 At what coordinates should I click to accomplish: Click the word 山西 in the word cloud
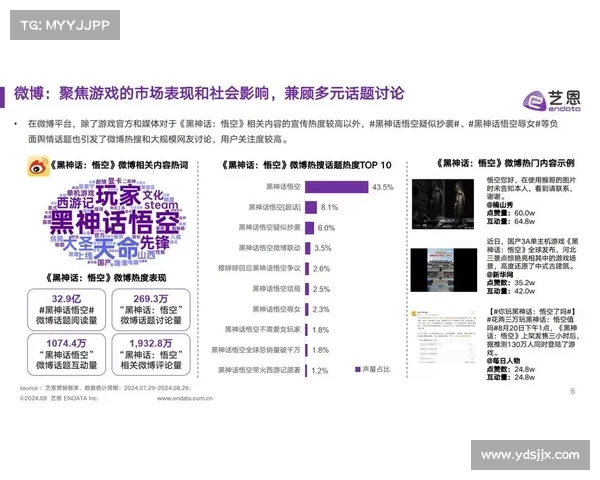tap(147, 255)
